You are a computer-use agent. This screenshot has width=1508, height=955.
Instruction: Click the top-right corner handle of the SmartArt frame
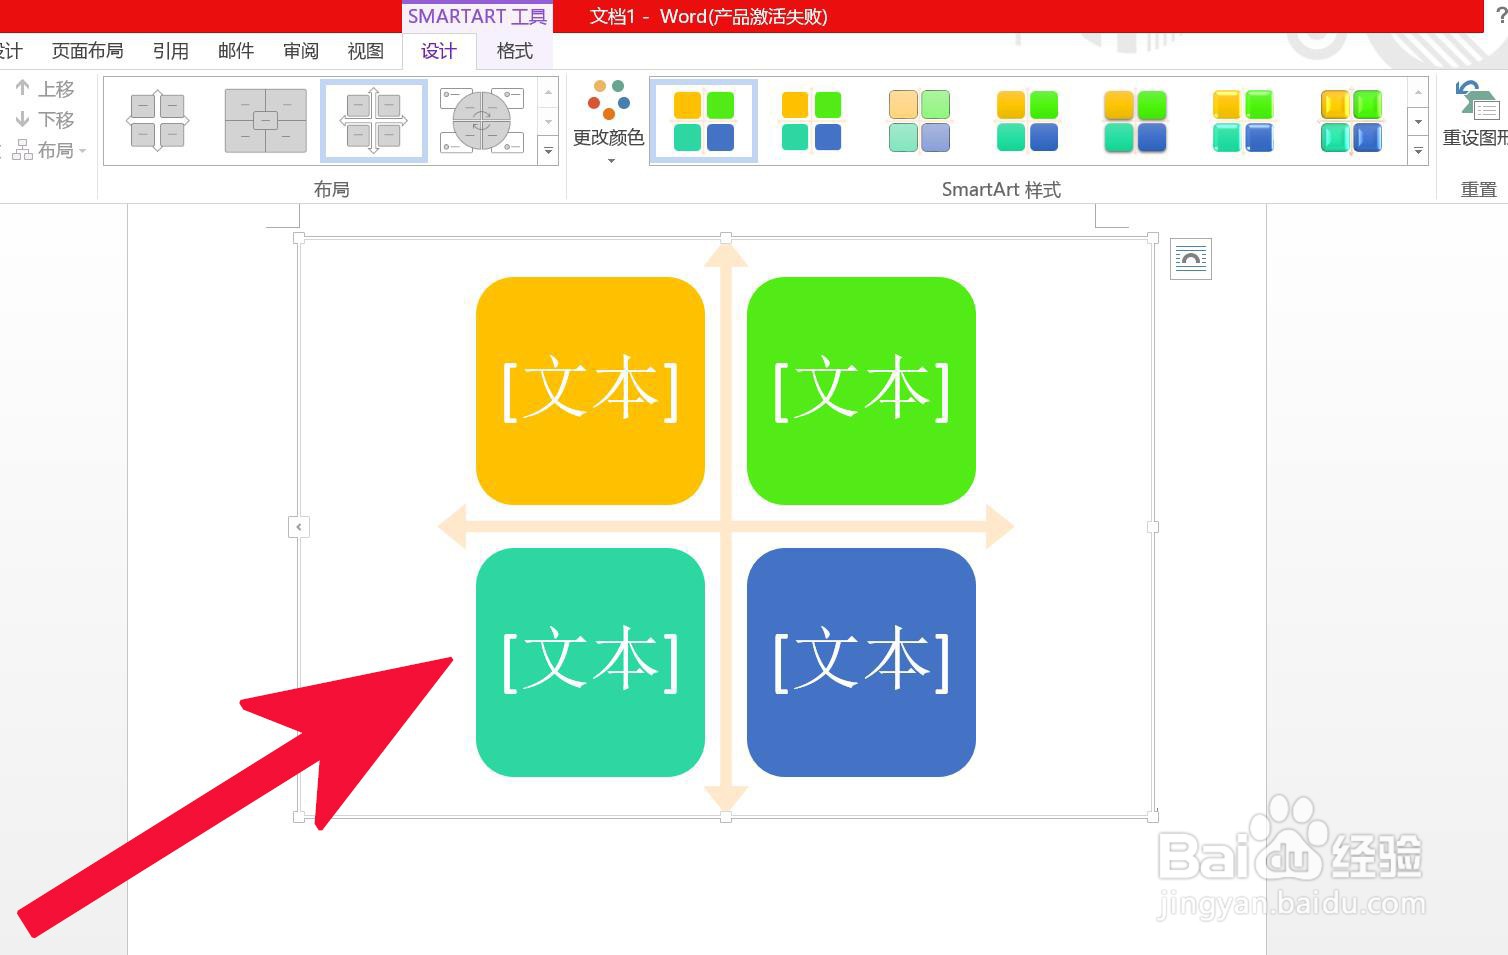click(x=1153, y=238)
